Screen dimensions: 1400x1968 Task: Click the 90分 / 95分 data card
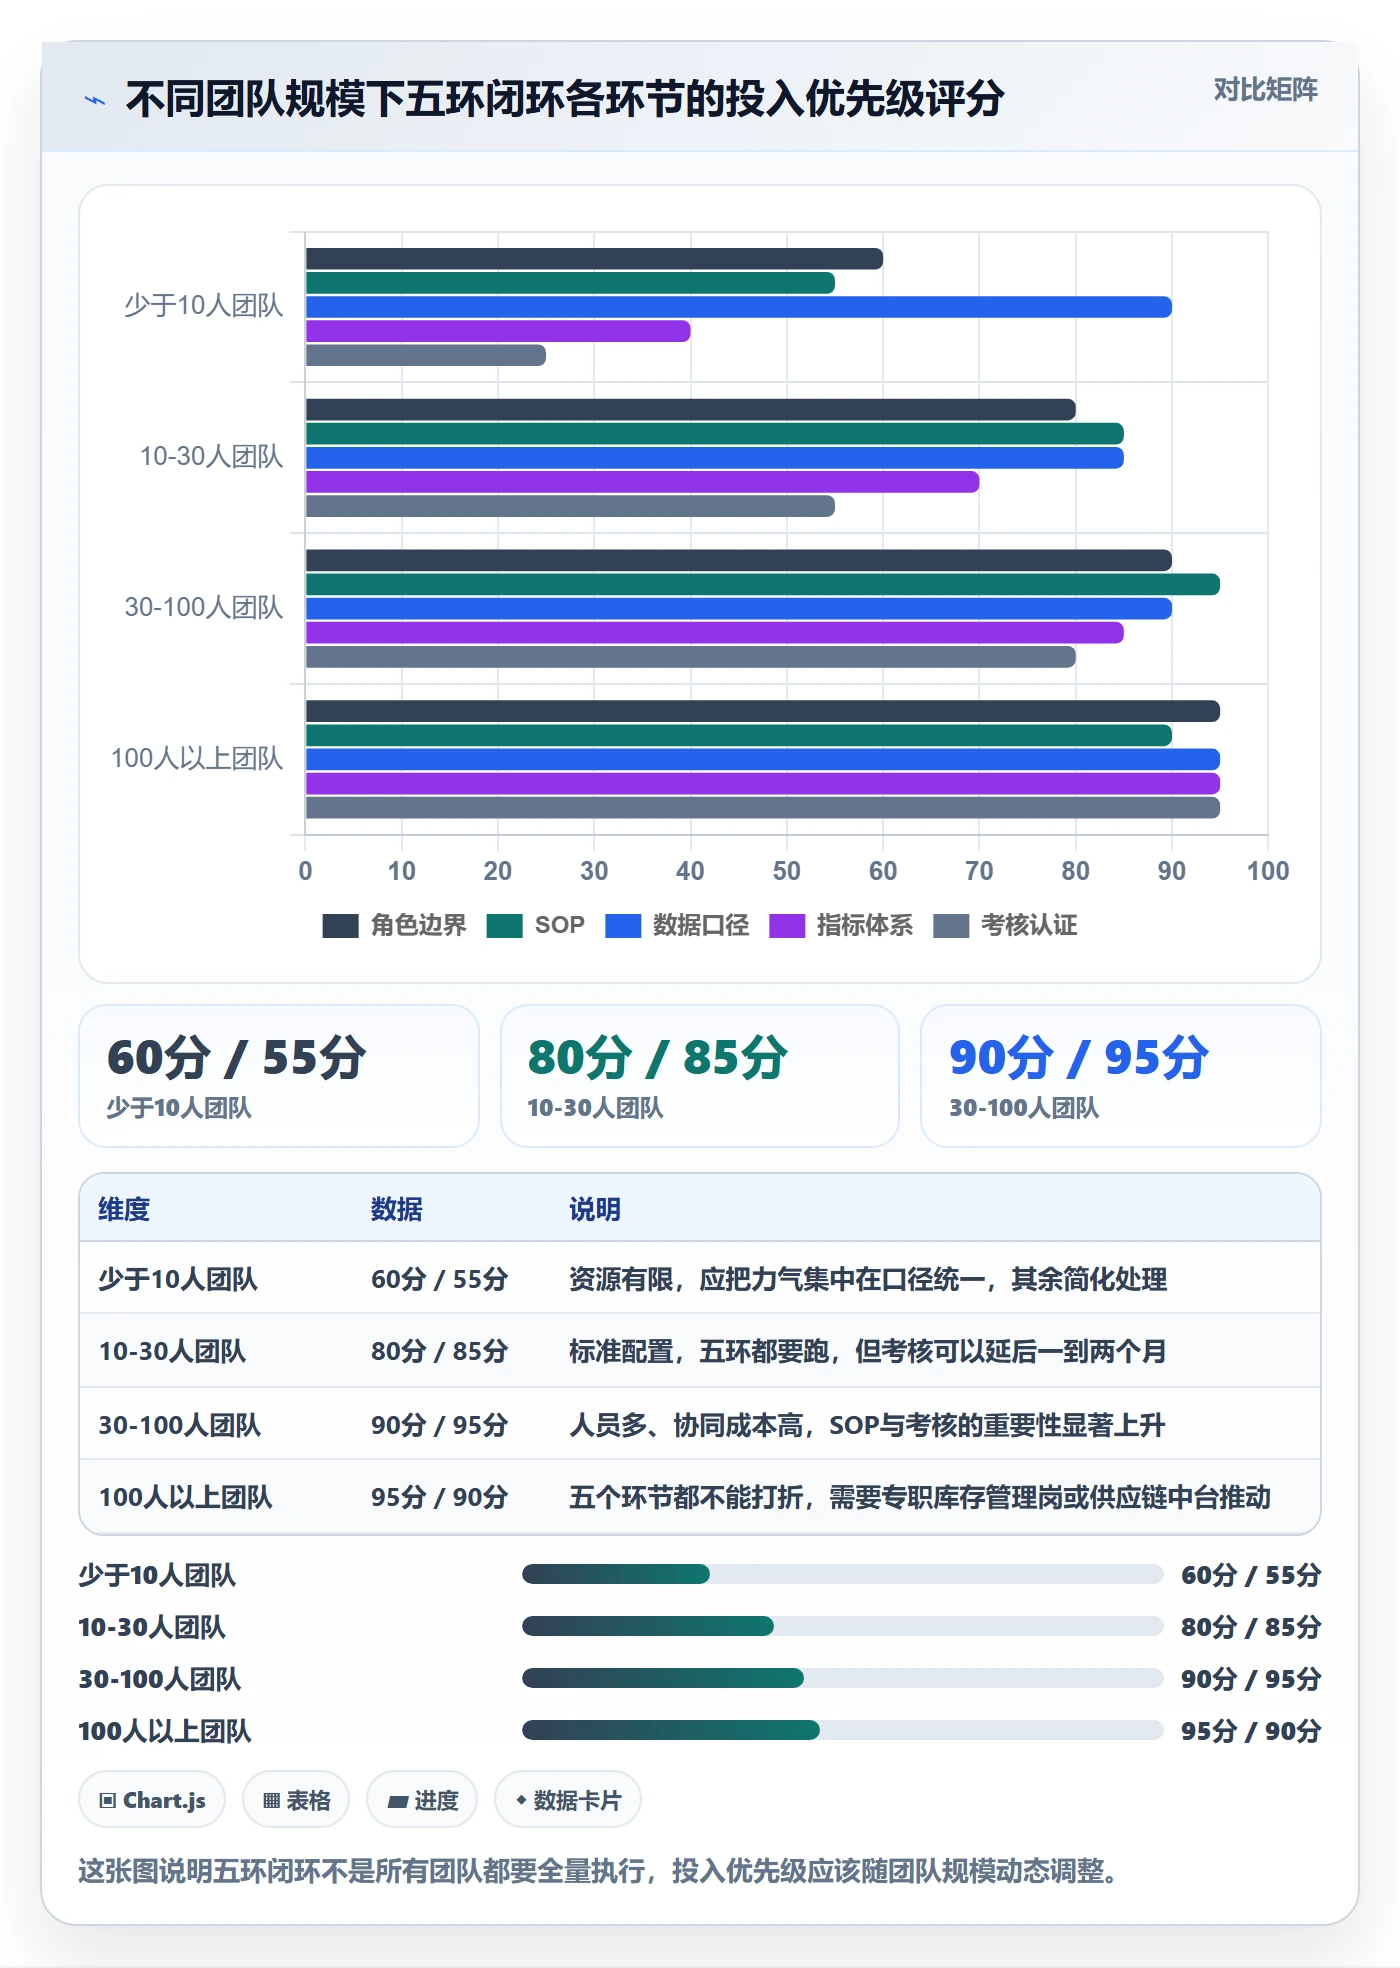pyautogui.click(x=1121, y=1076)
